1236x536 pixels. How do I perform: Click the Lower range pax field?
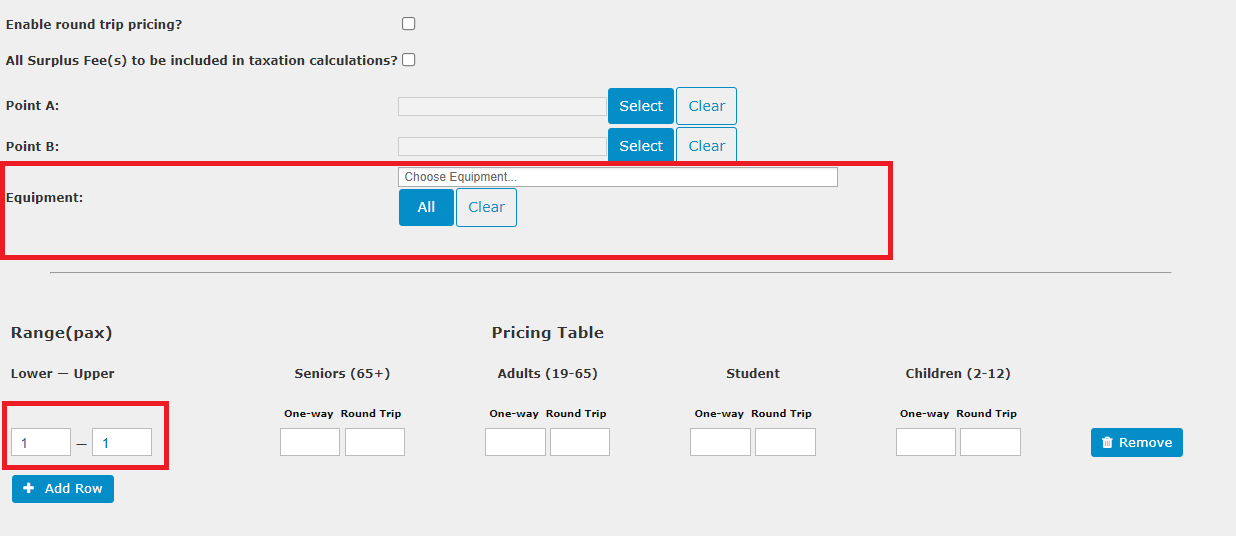click(41, 442)
